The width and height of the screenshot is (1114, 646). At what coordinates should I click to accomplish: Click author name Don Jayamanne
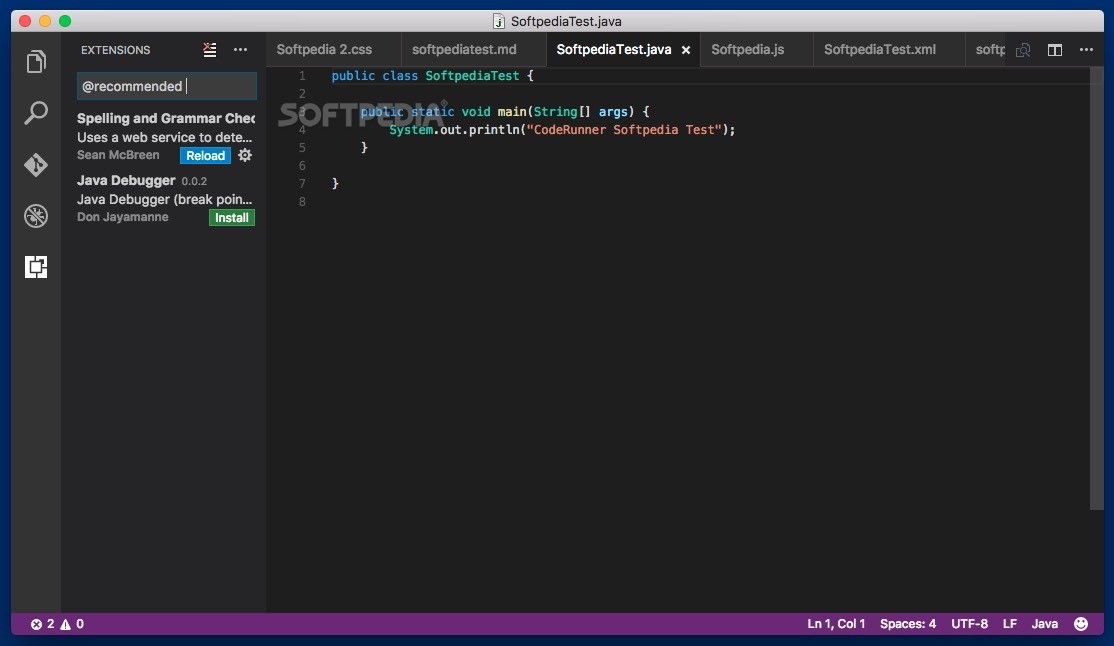pos(122,217)
